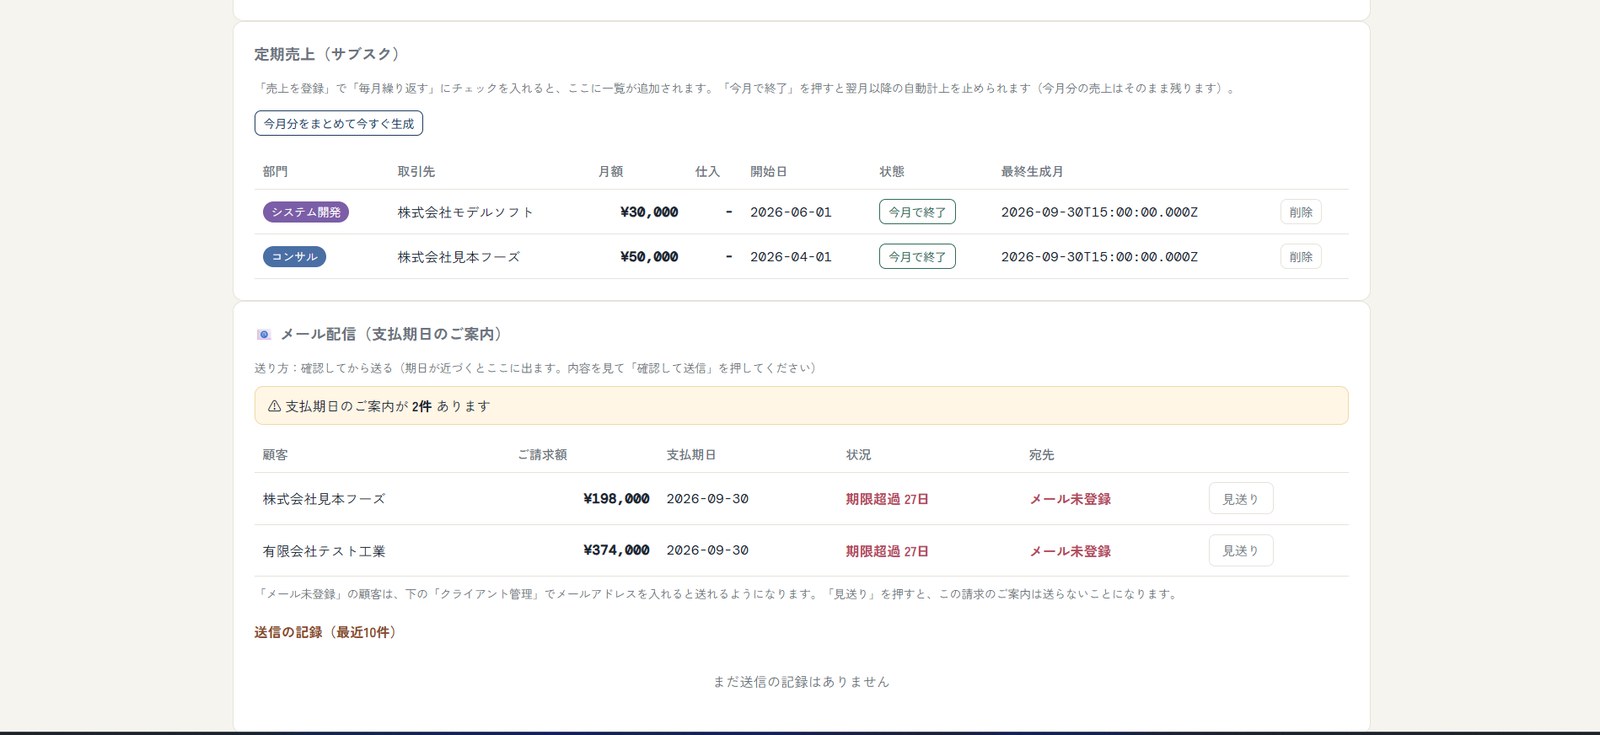Image resolution: width=1600 pixels, height=735 pixels.
Task: Click the 部門 column header
Action: [x=275, y=172]
